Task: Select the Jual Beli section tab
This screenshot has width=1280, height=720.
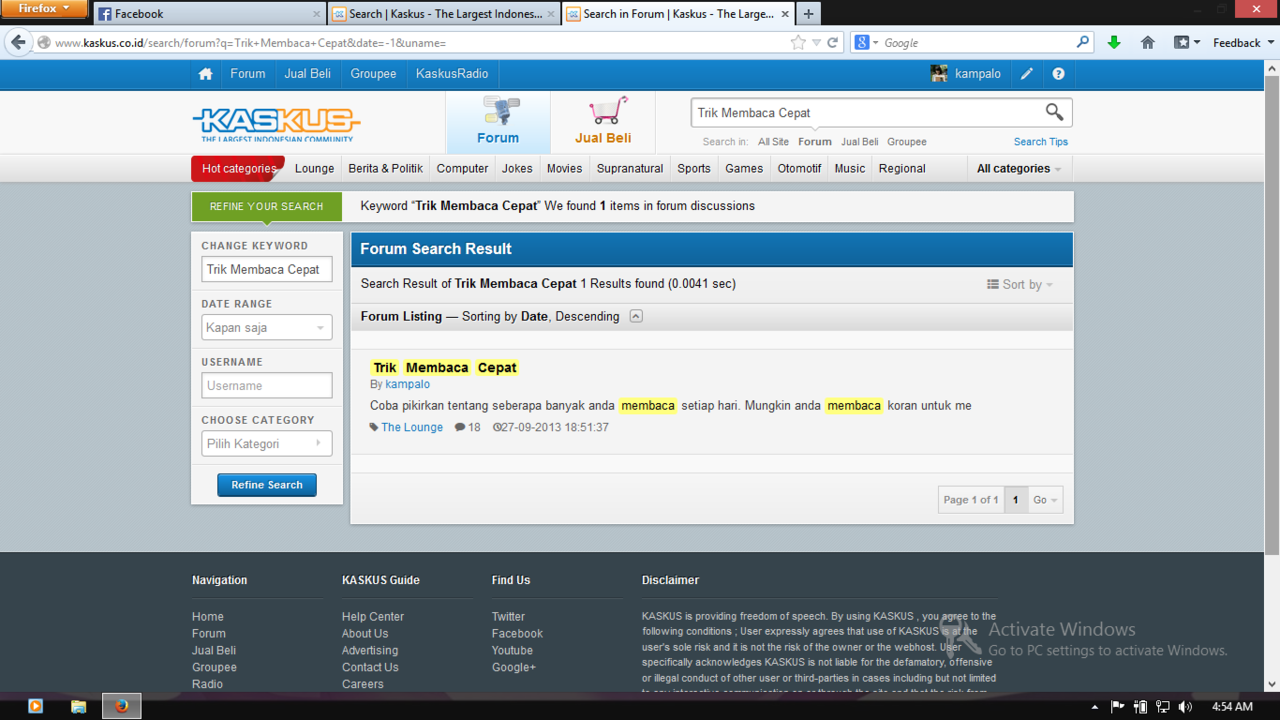Action: point(603,122)
